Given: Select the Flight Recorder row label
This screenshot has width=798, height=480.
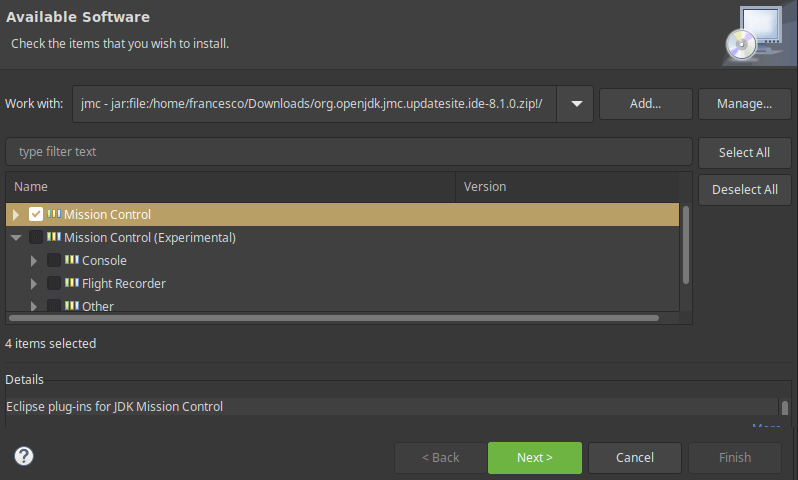Looking at the screenshot, I should (x=124, y=284).
